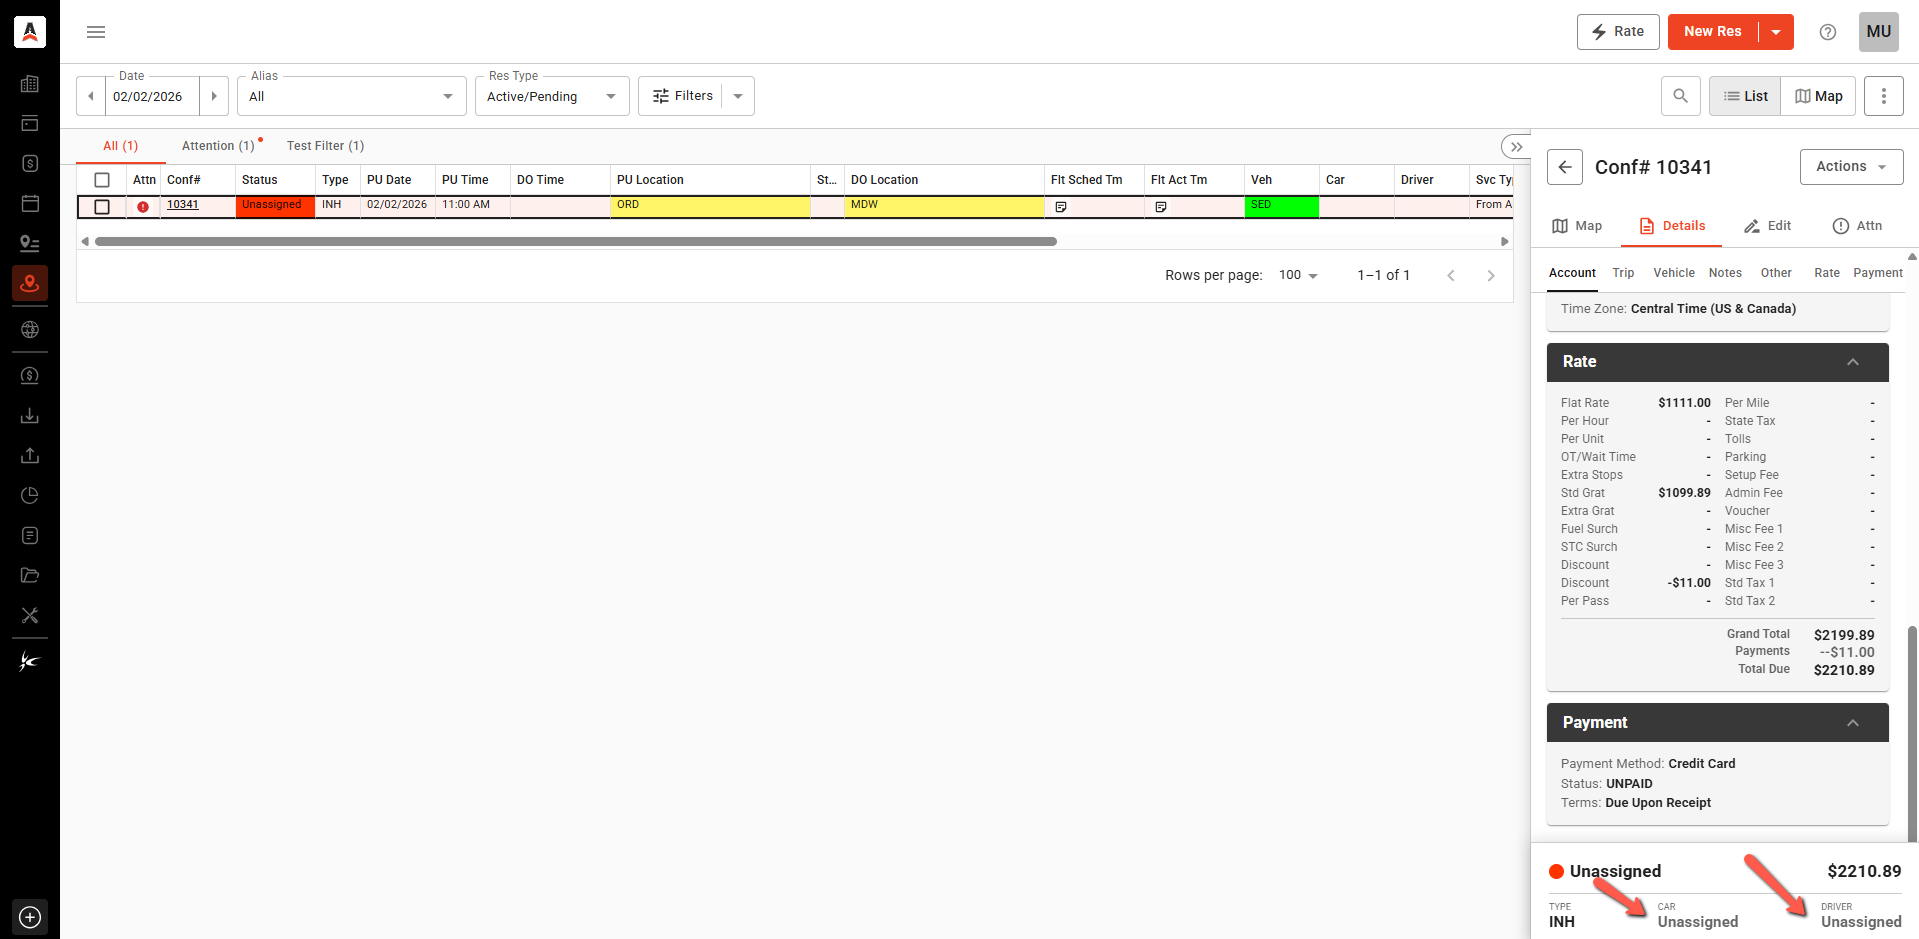Open confirmation link 10341
The height and width of the screenshot is (939, 1919).
pos(183,205)
